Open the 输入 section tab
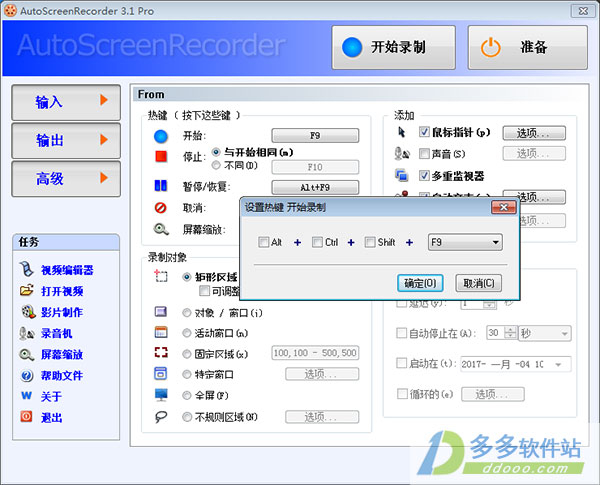Screen dimensions: 600x485 66,102
